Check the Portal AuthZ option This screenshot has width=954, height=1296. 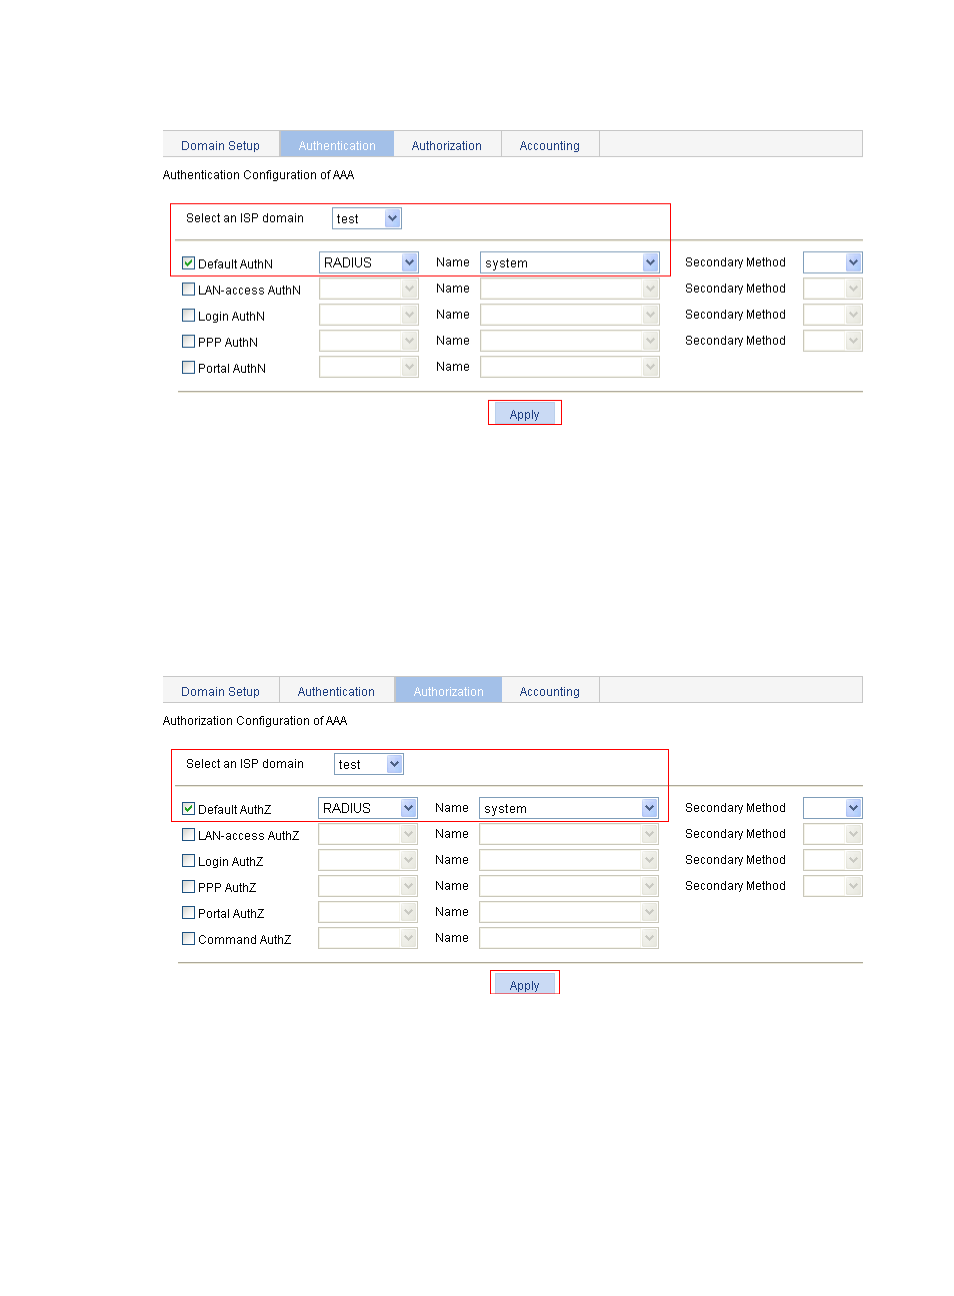[188, 912]
